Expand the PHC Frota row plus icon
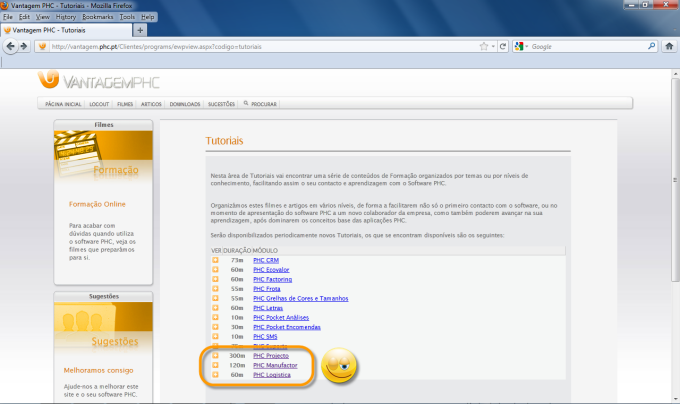This screenshot has height=404, width=680. pyautogui.click(x=215, y=288)
